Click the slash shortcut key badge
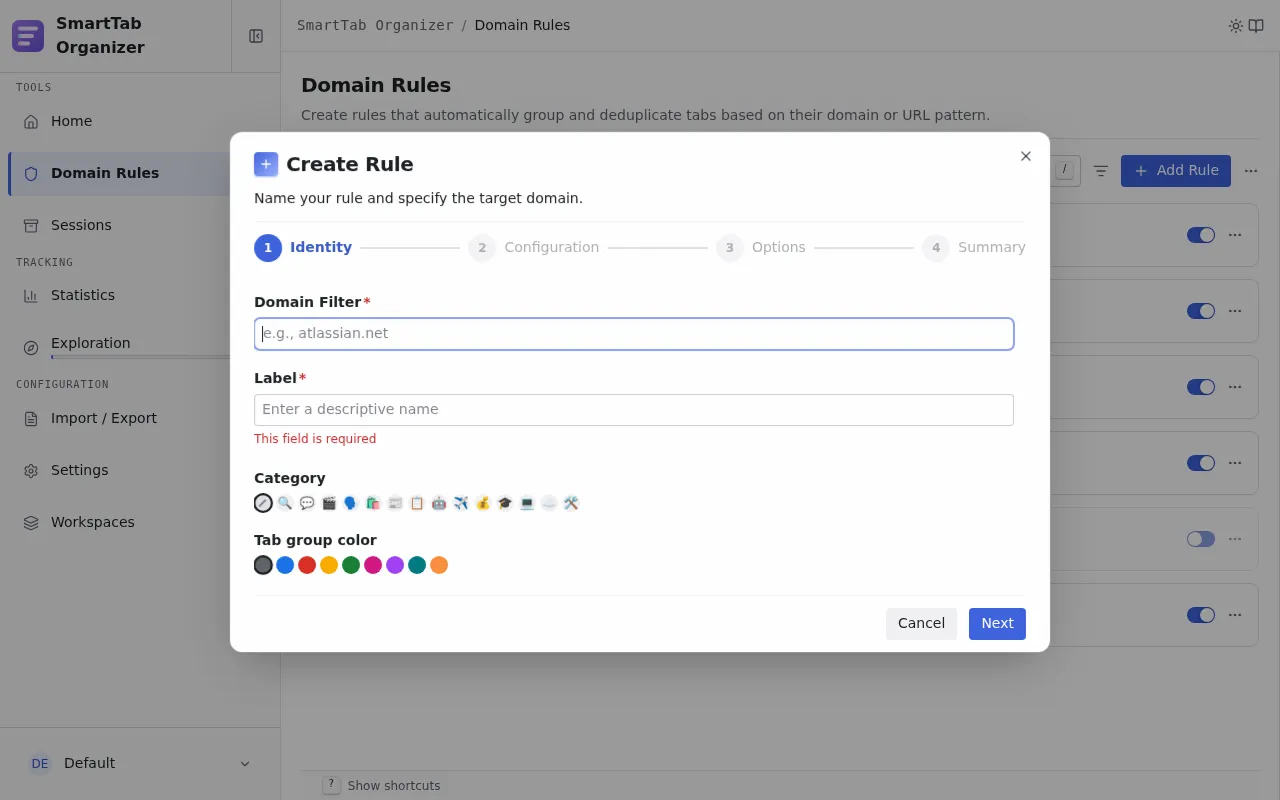Image resolution: width=1280 pixels, height=800 pixels. [x=1064, y=170]
